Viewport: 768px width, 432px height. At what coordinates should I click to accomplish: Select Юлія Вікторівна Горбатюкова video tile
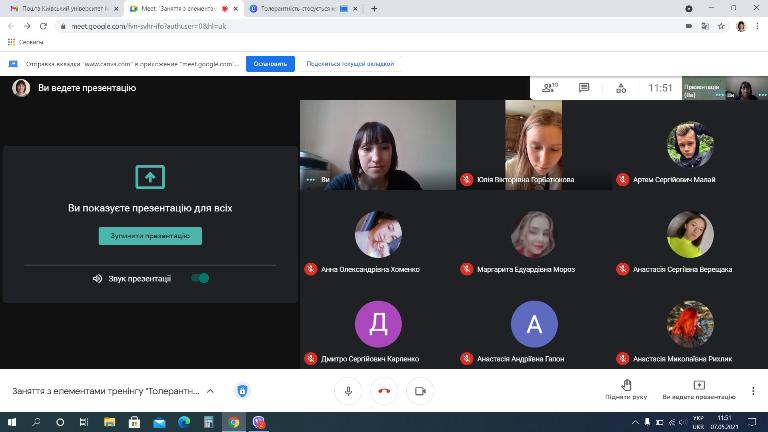[x=534, y=145]
